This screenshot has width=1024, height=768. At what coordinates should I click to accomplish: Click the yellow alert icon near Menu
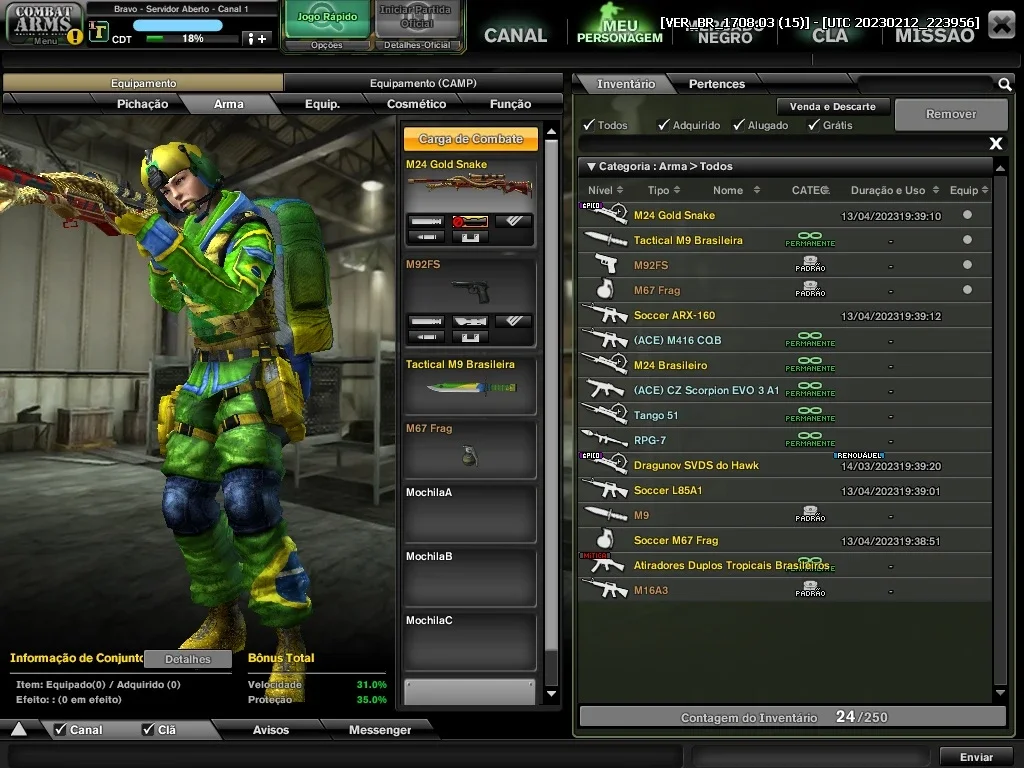coord(75,37)
